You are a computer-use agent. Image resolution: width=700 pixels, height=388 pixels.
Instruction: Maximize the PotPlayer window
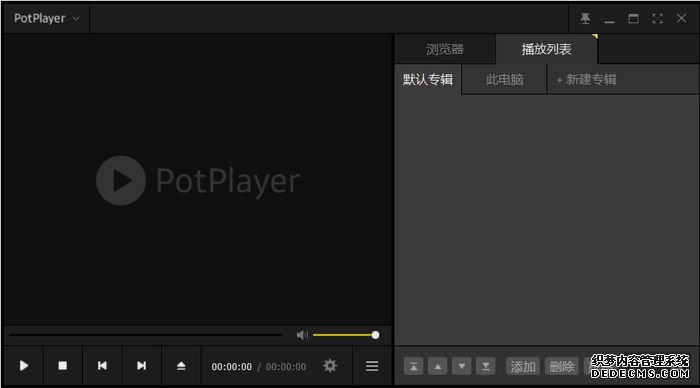[633, 18]
